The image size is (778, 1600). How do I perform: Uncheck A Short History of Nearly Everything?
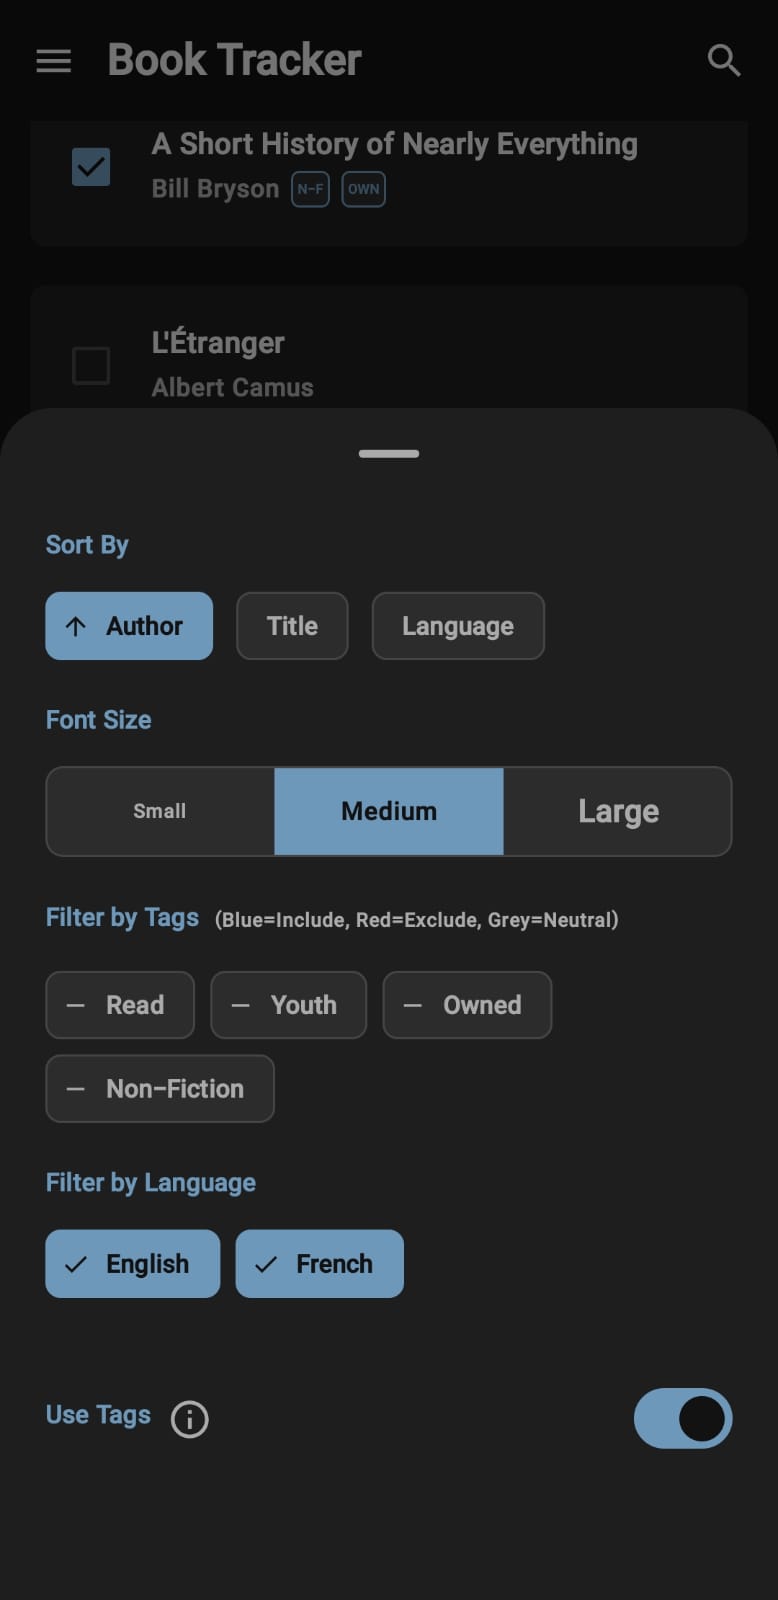[x=91, y=167]
